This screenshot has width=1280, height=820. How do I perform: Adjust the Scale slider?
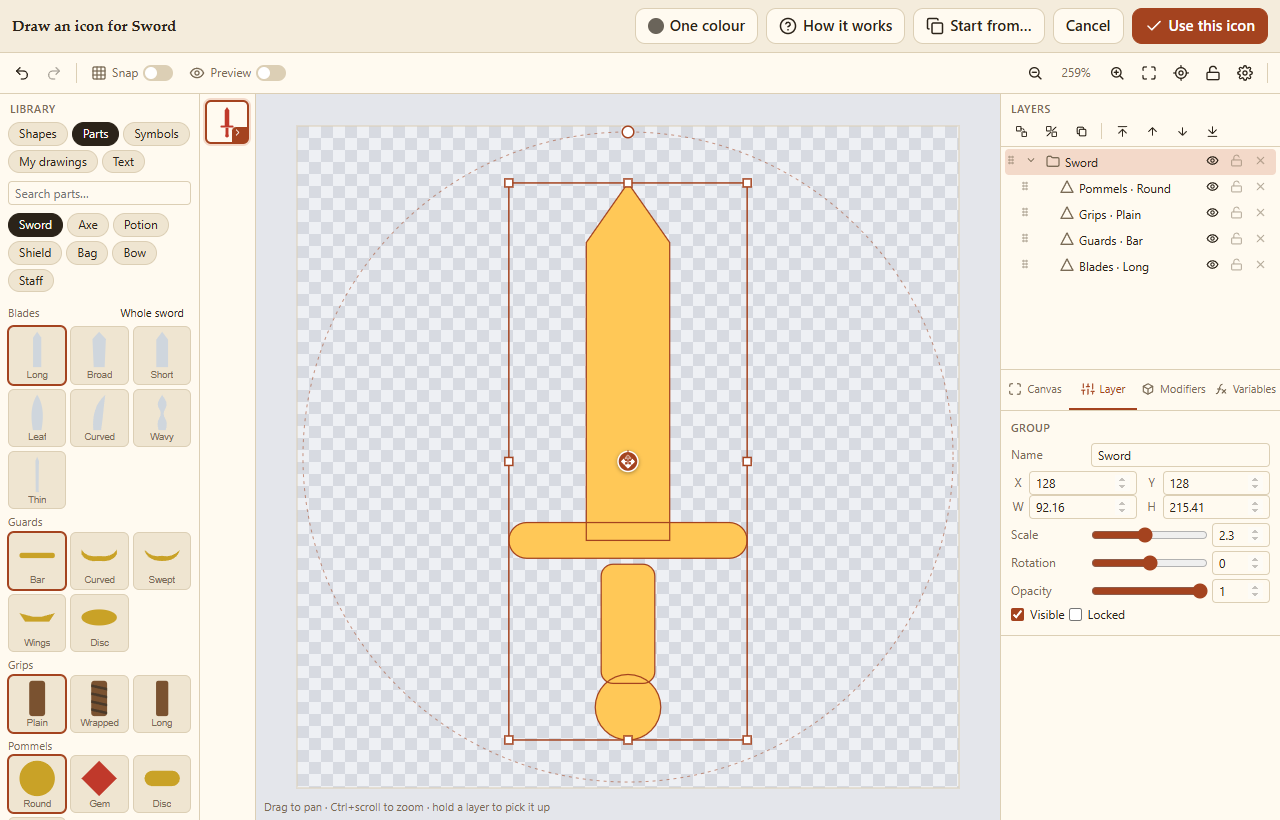[1149, 535]
